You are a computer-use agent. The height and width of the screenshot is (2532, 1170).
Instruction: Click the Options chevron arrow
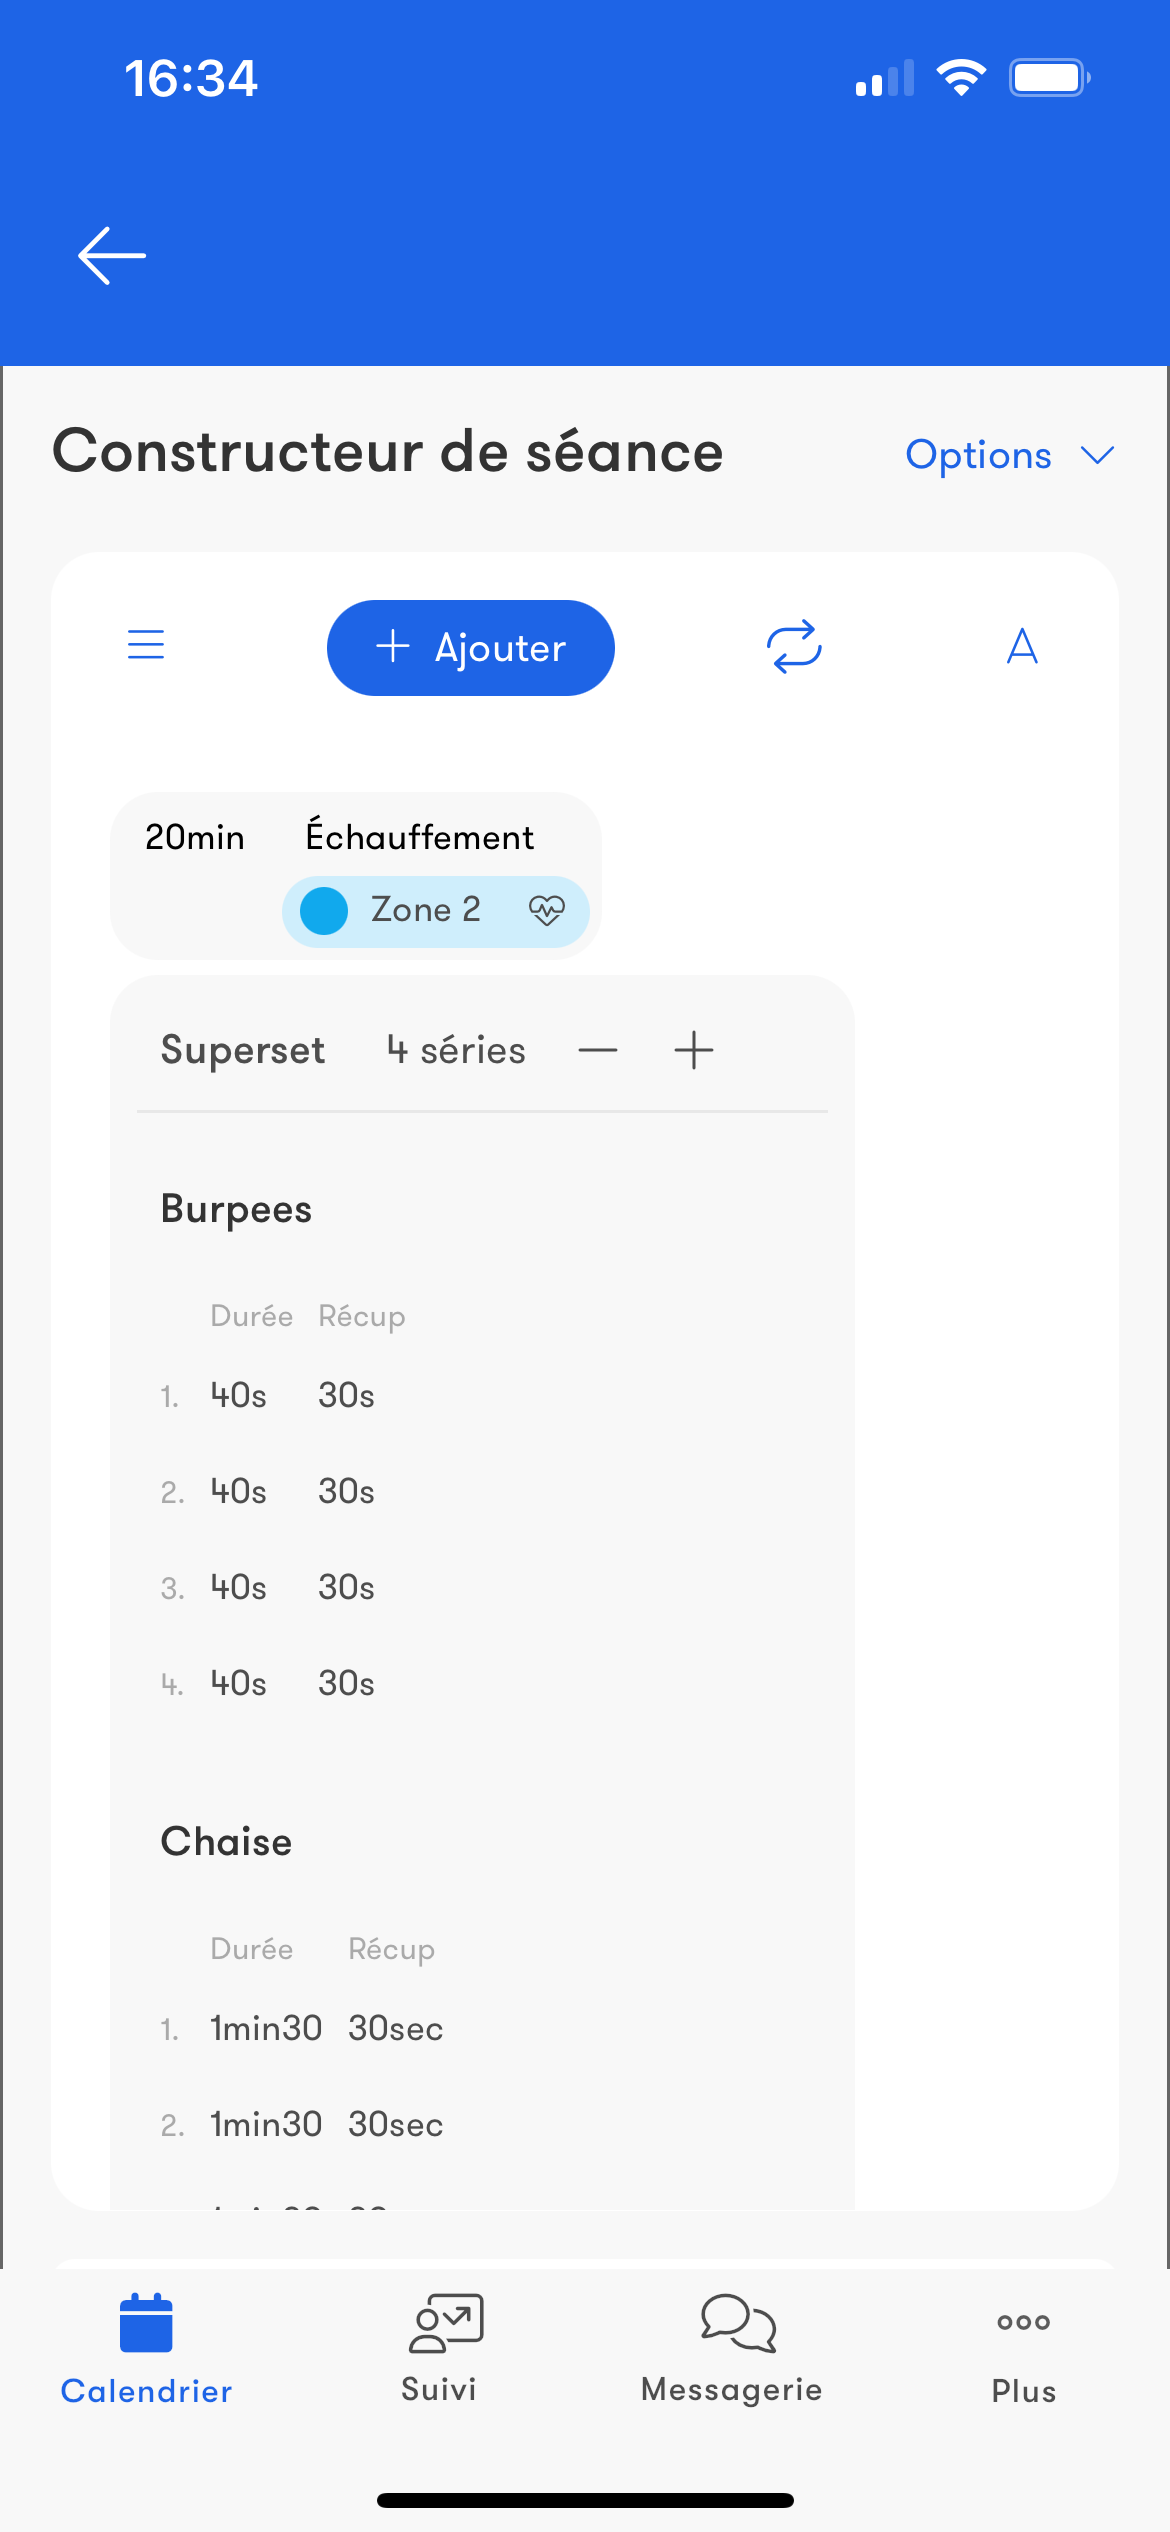point(1098,456)
